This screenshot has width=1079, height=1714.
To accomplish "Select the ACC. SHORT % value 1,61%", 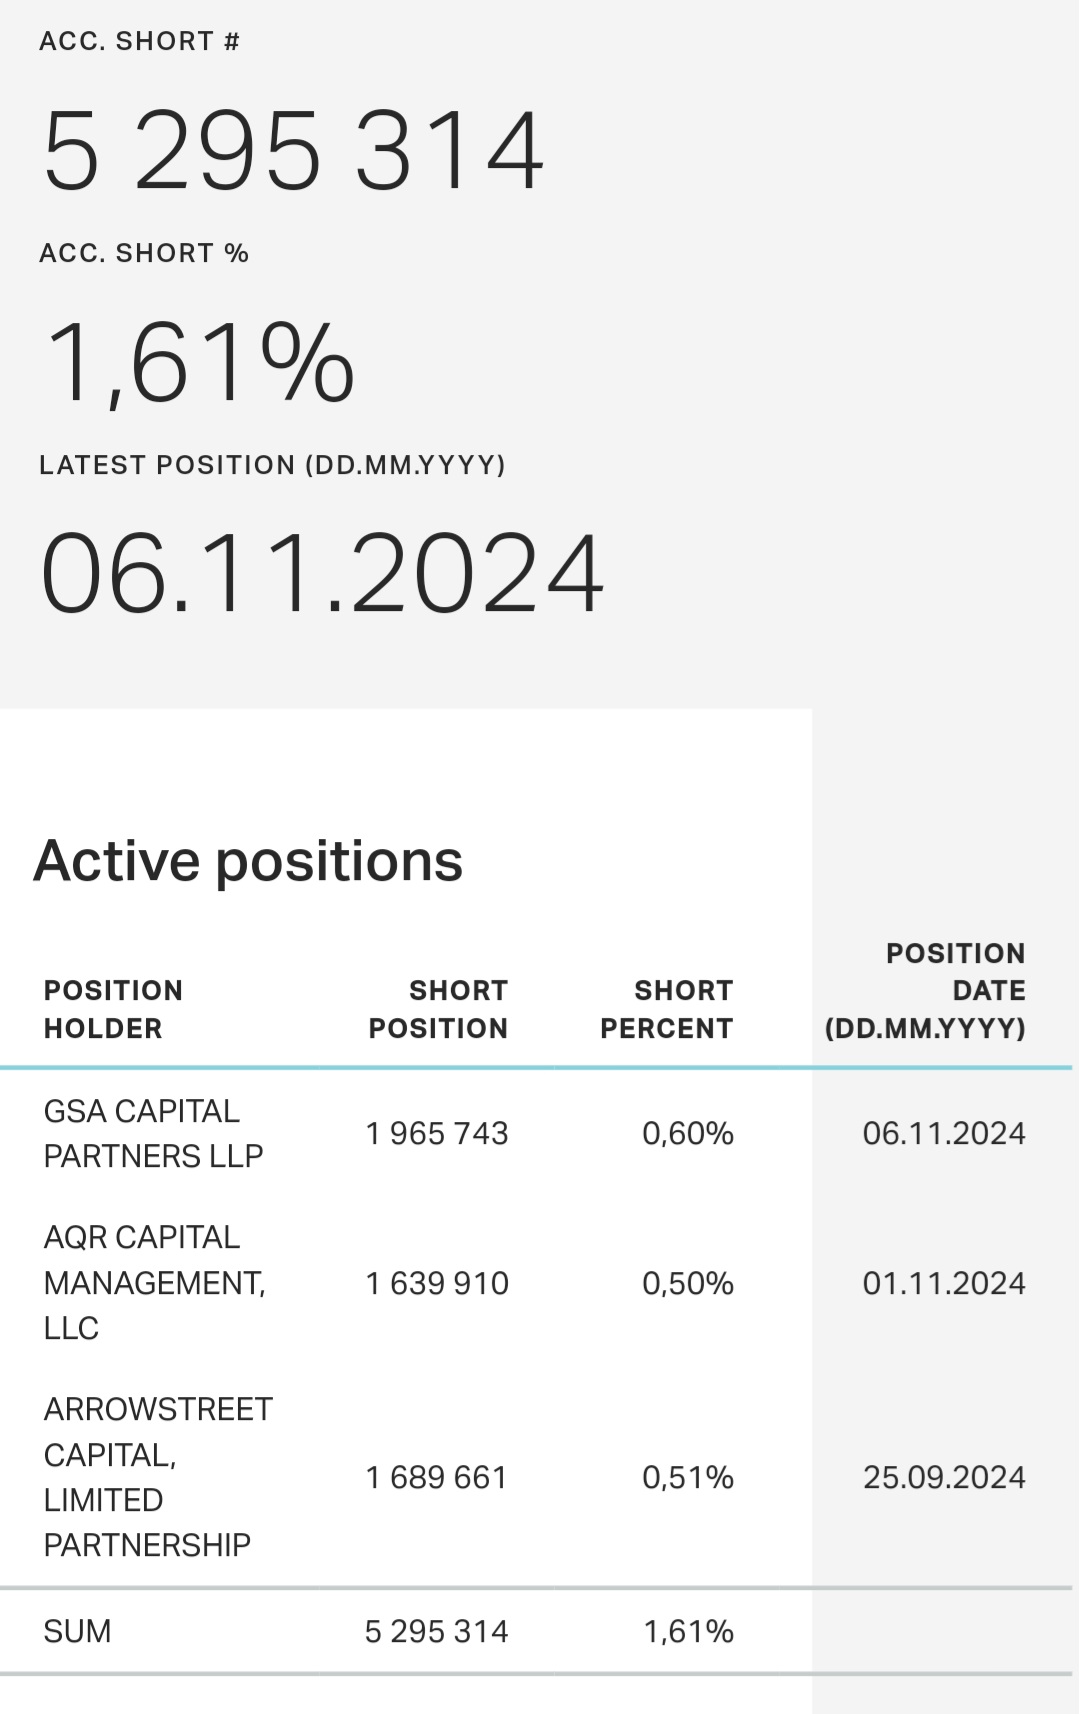I will (198, 362).
